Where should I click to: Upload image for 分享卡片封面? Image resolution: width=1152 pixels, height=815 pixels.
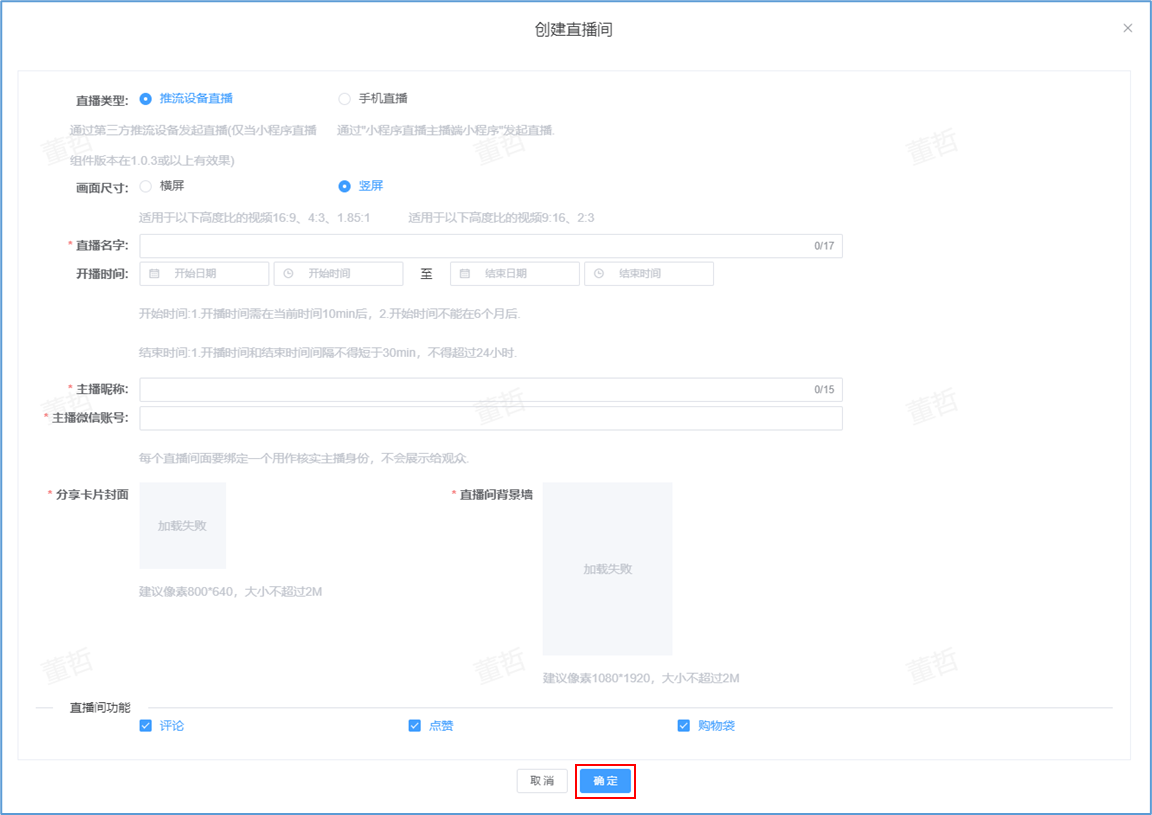click(183, 525)
